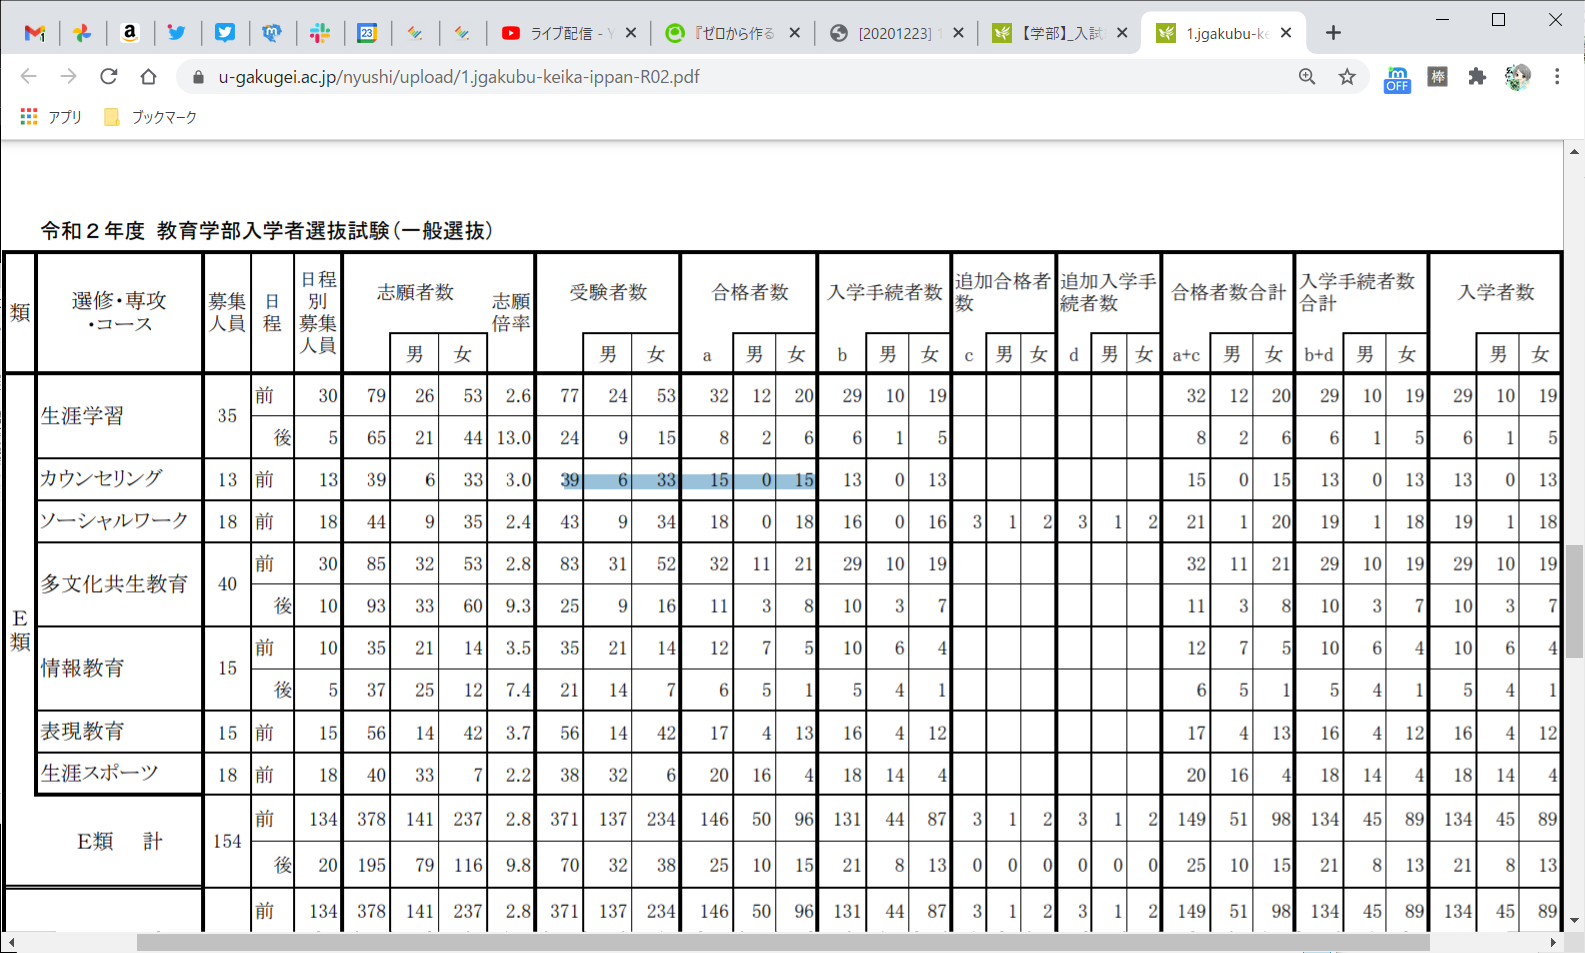This screenshot has height=953, width=1585.
Task: Reload the current PDF page
Action: pos(108,77)
